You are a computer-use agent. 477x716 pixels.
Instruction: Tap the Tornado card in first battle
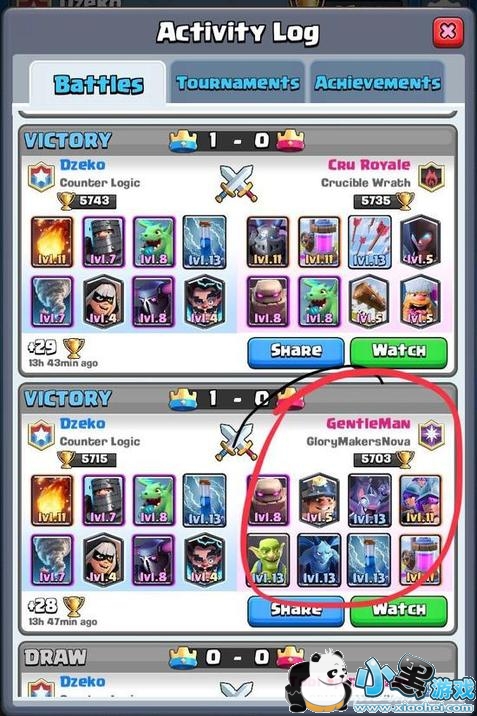52,301
